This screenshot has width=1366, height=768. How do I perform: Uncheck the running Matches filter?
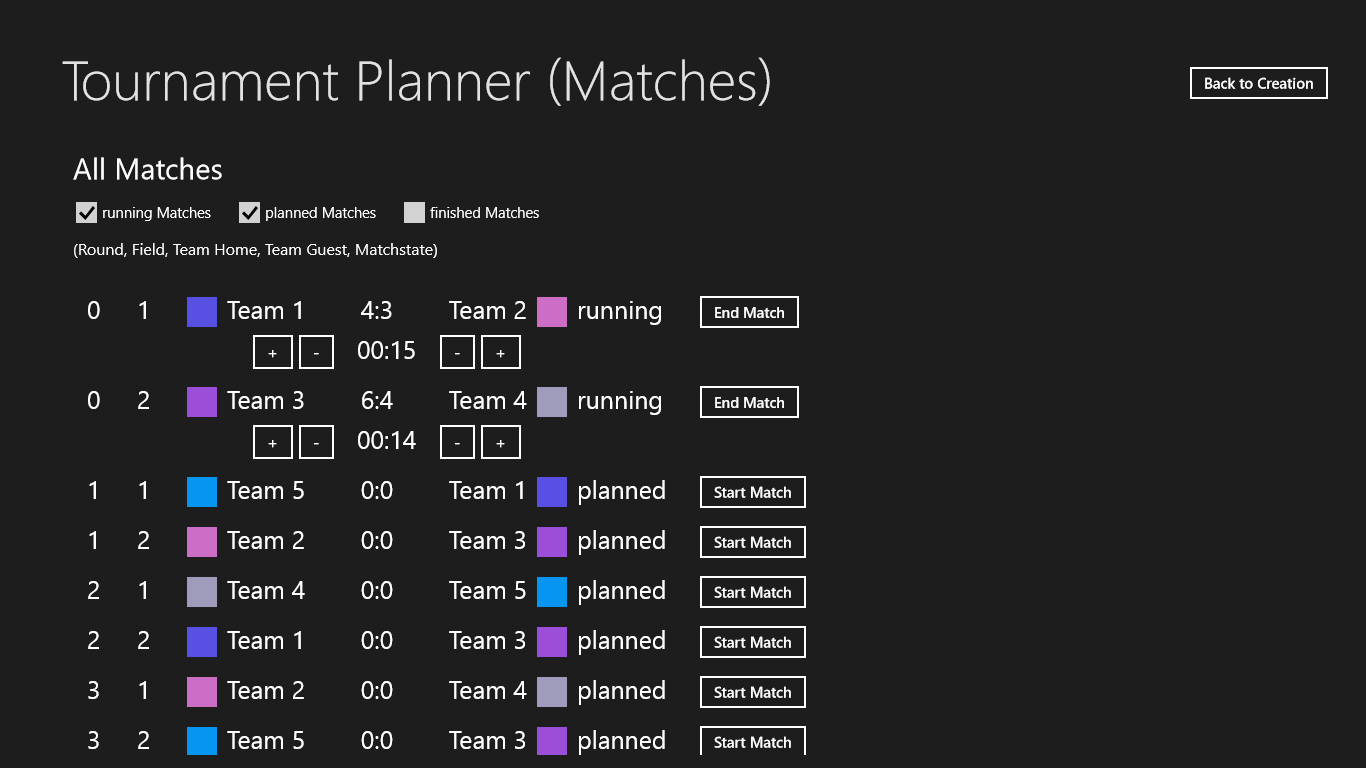pyautogui.click(x=87, y=212)
